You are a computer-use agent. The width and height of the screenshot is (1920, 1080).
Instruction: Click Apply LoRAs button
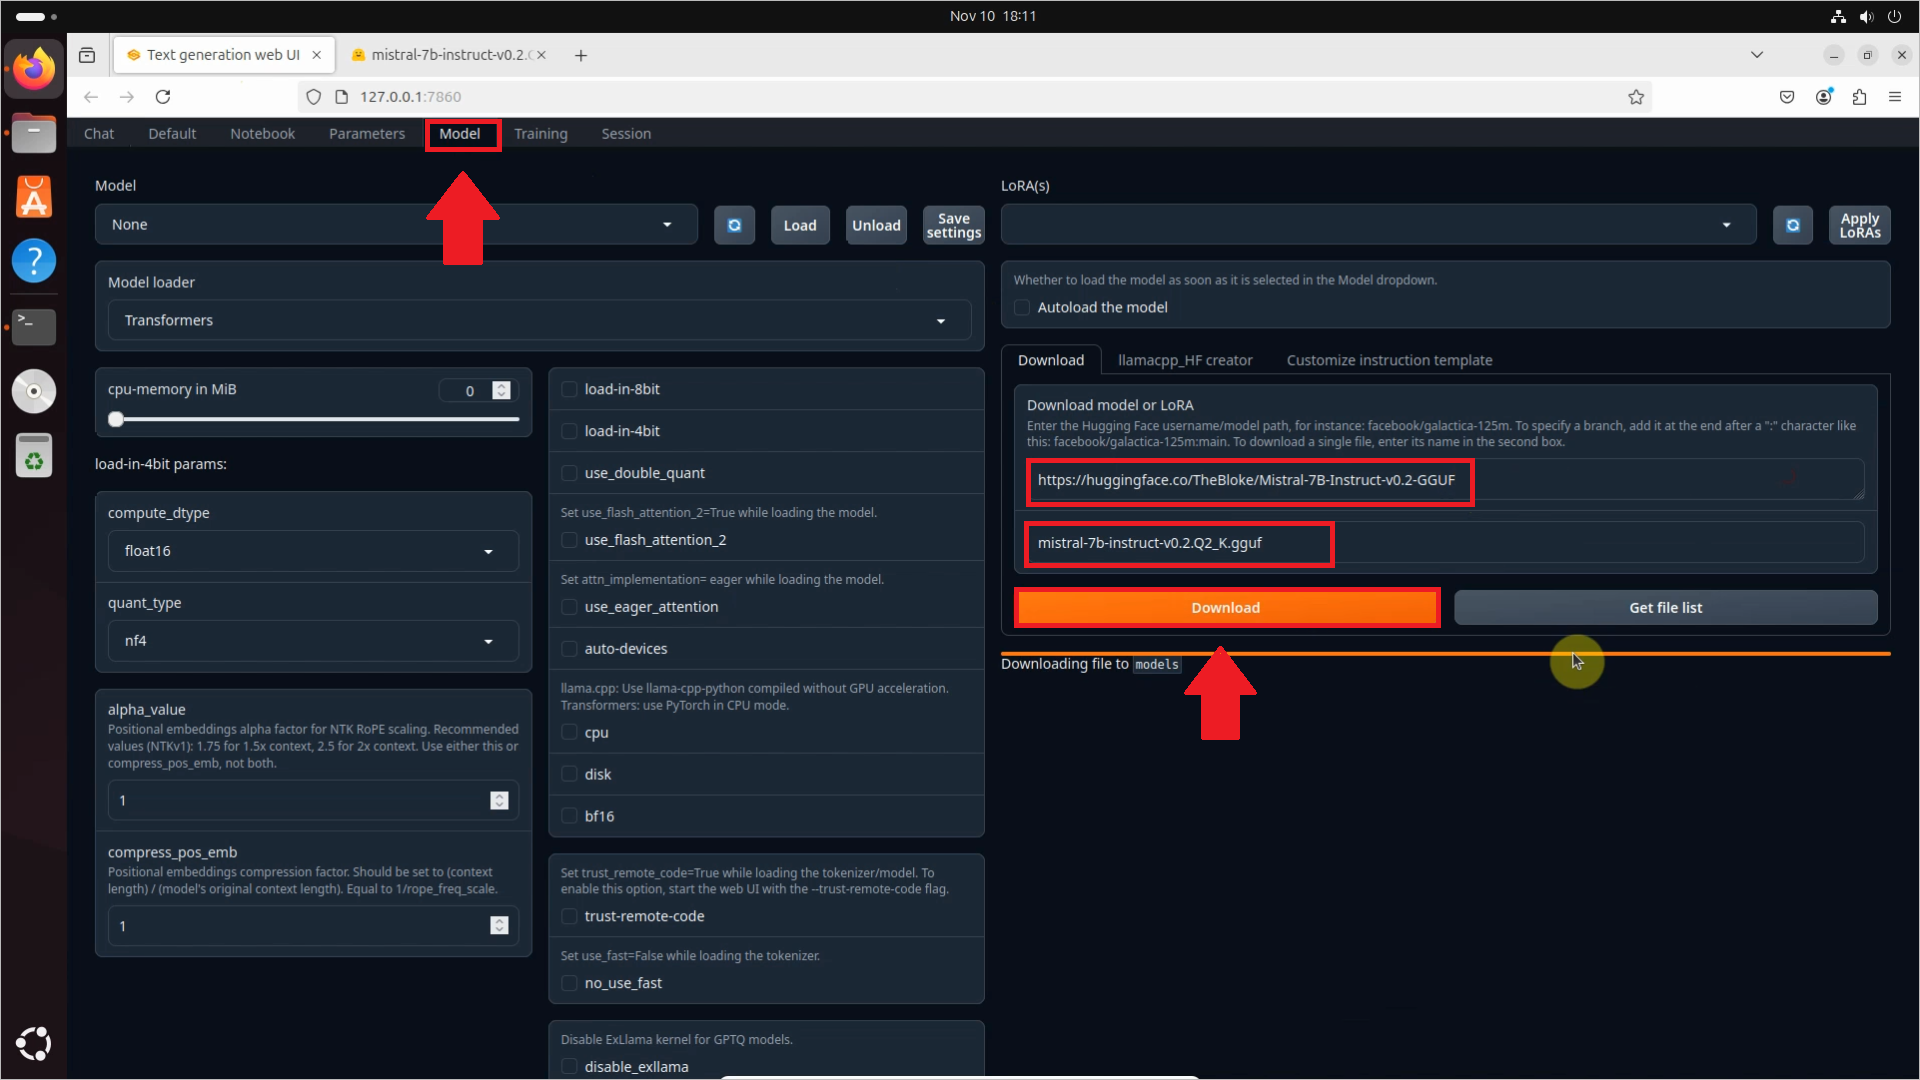[1860, 226]
